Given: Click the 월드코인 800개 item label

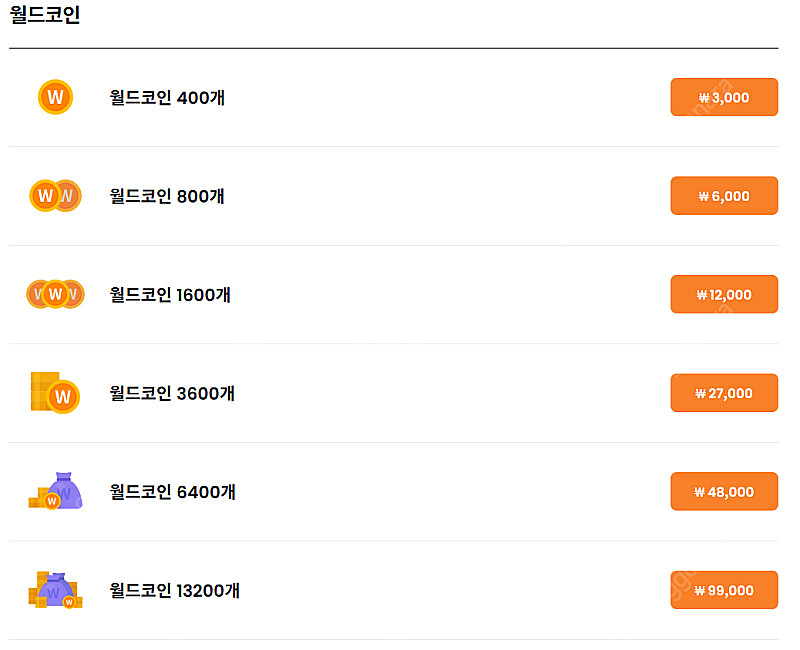Looking at the screenshot, I should tap(167, 196).
